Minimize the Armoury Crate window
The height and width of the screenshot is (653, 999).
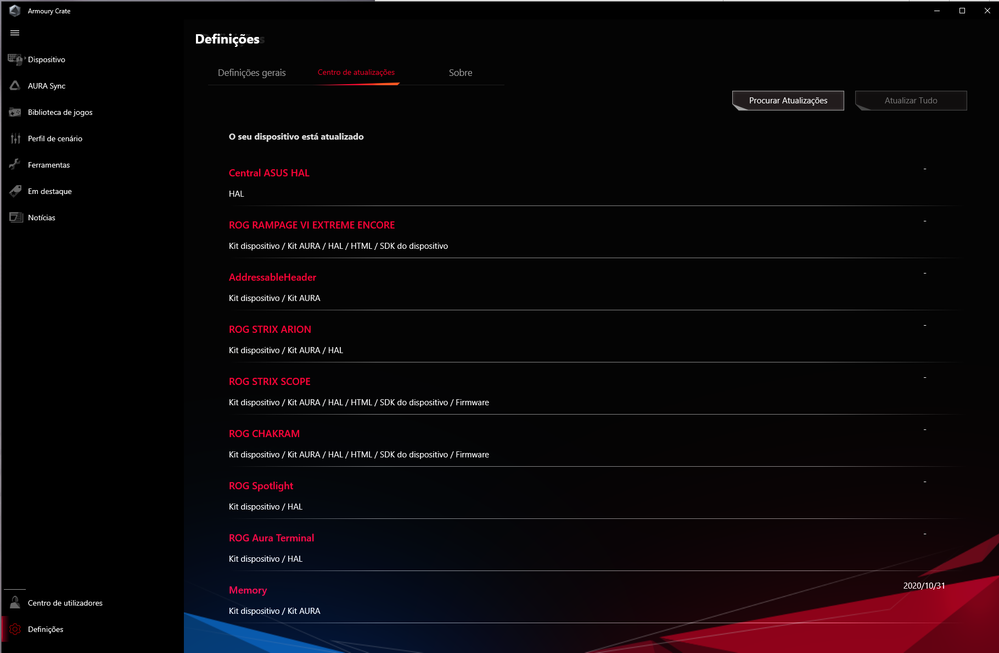tap(937, 11)
